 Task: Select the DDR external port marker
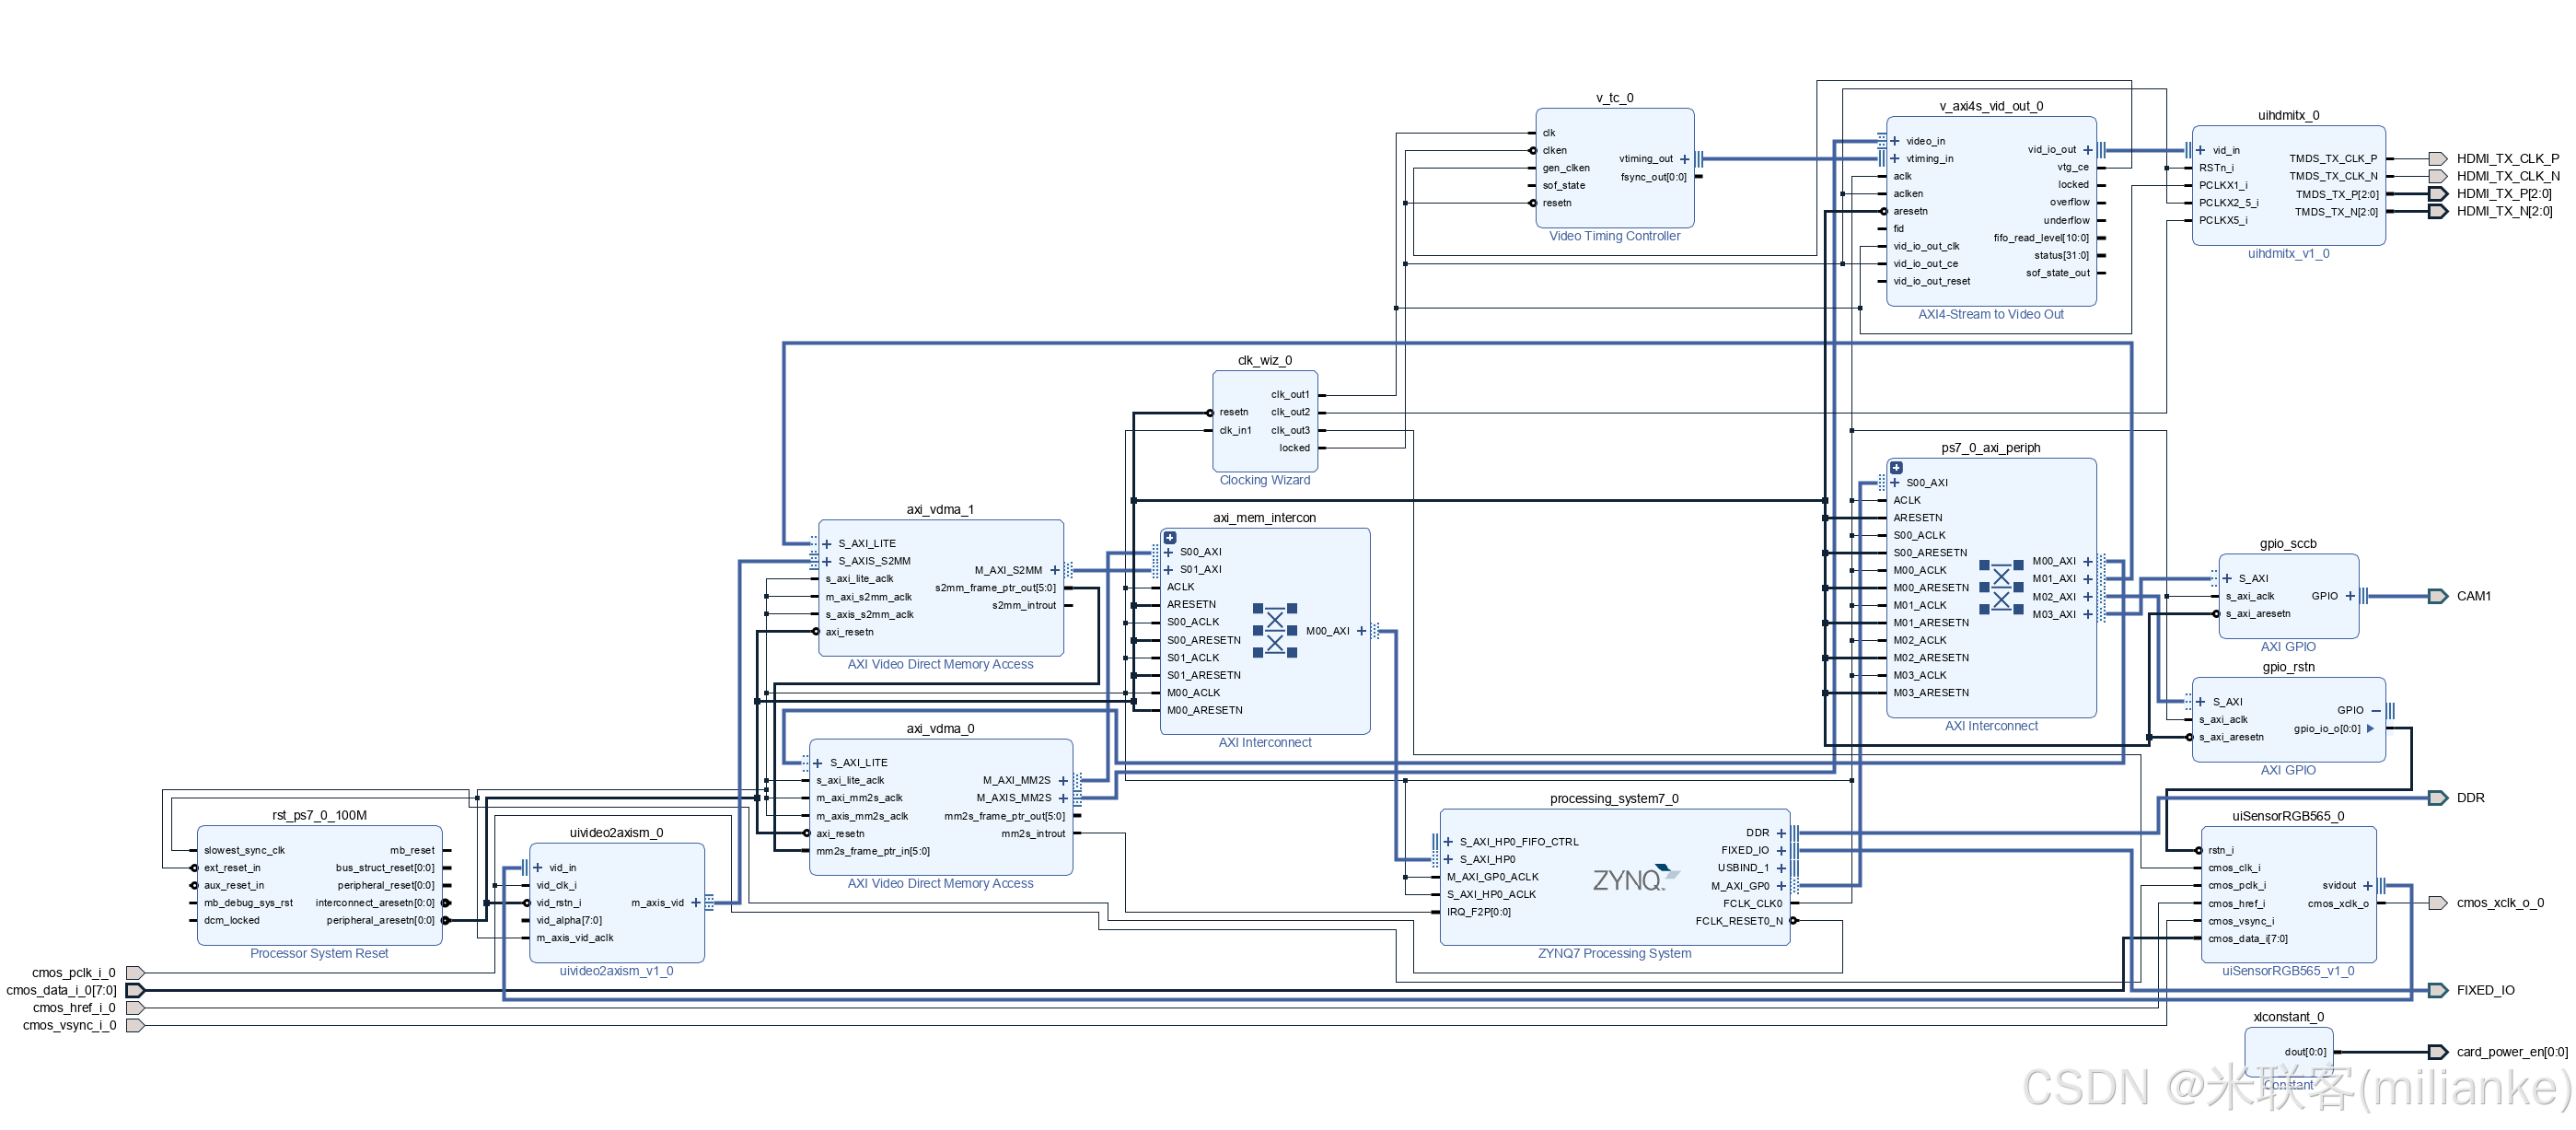click(2440, 797)
